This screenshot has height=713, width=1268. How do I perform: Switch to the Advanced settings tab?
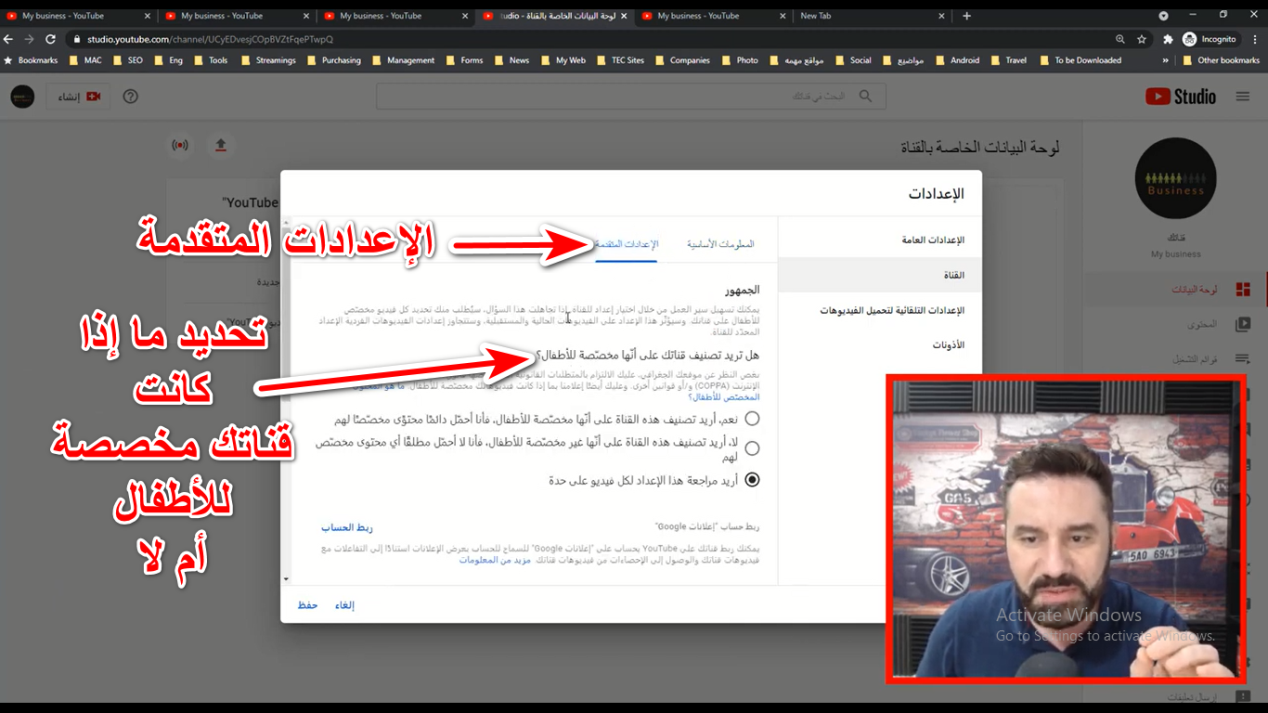coord(626,244)
